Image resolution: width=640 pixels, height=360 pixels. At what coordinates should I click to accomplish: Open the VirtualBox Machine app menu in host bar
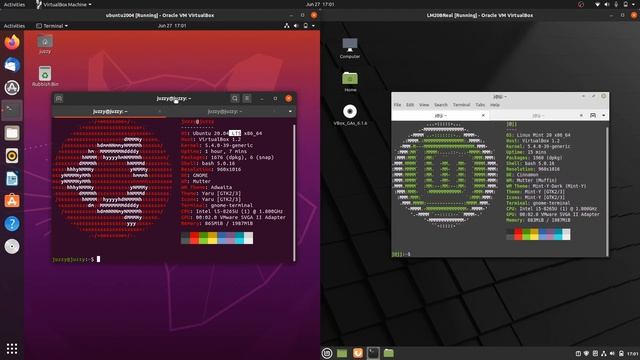tap(64, 4)
